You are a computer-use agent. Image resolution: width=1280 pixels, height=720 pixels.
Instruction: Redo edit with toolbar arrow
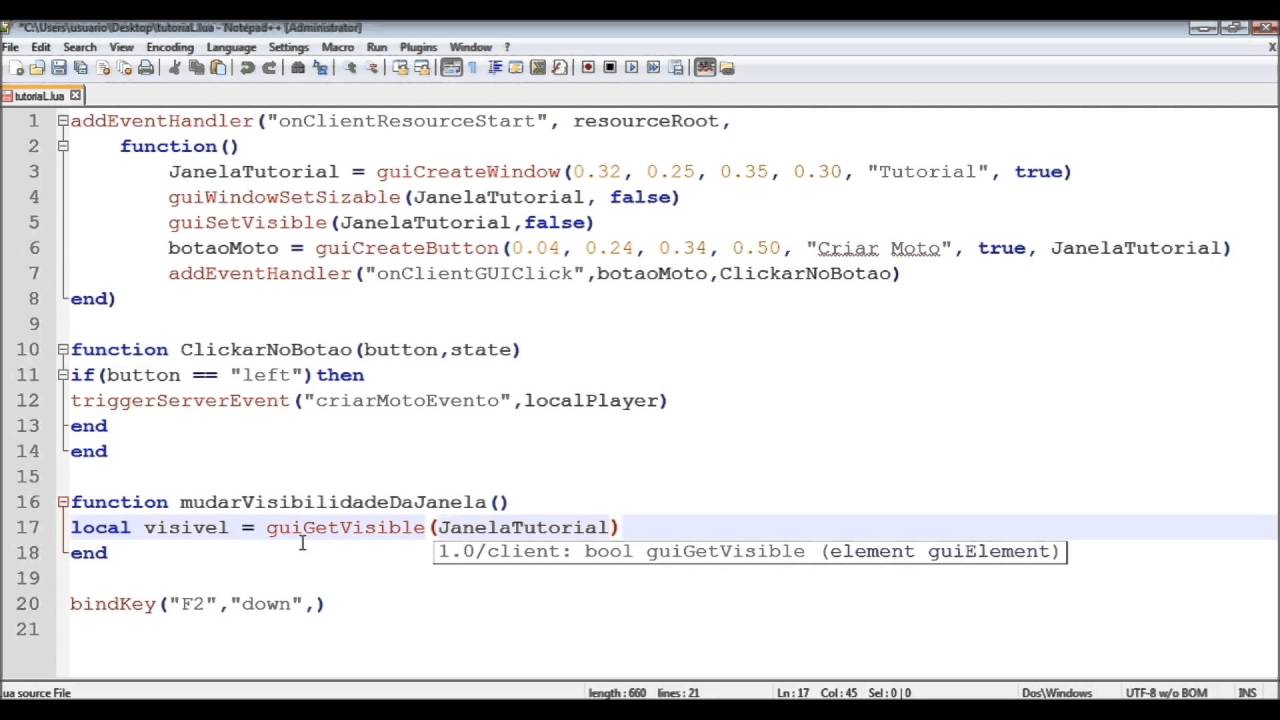269,68
